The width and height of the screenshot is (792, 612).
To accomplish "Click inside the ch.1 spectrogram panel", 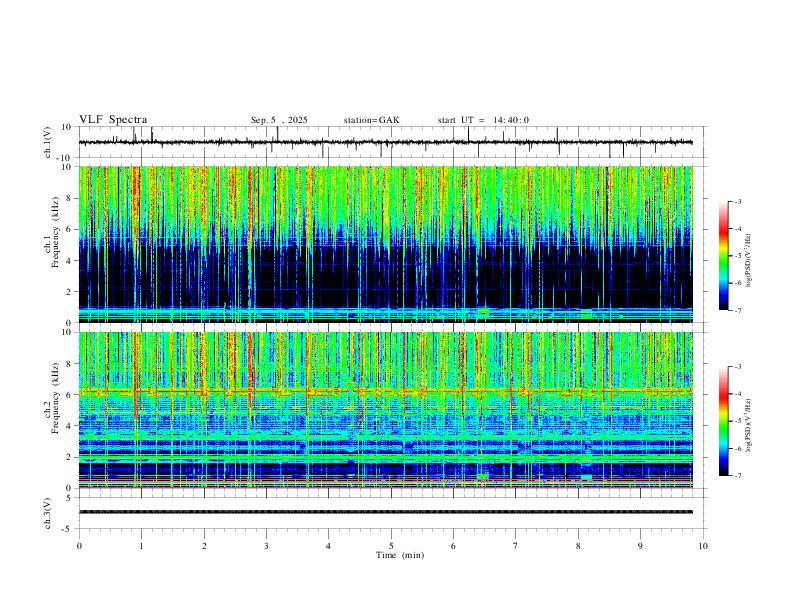I will (x=386, y=244).
